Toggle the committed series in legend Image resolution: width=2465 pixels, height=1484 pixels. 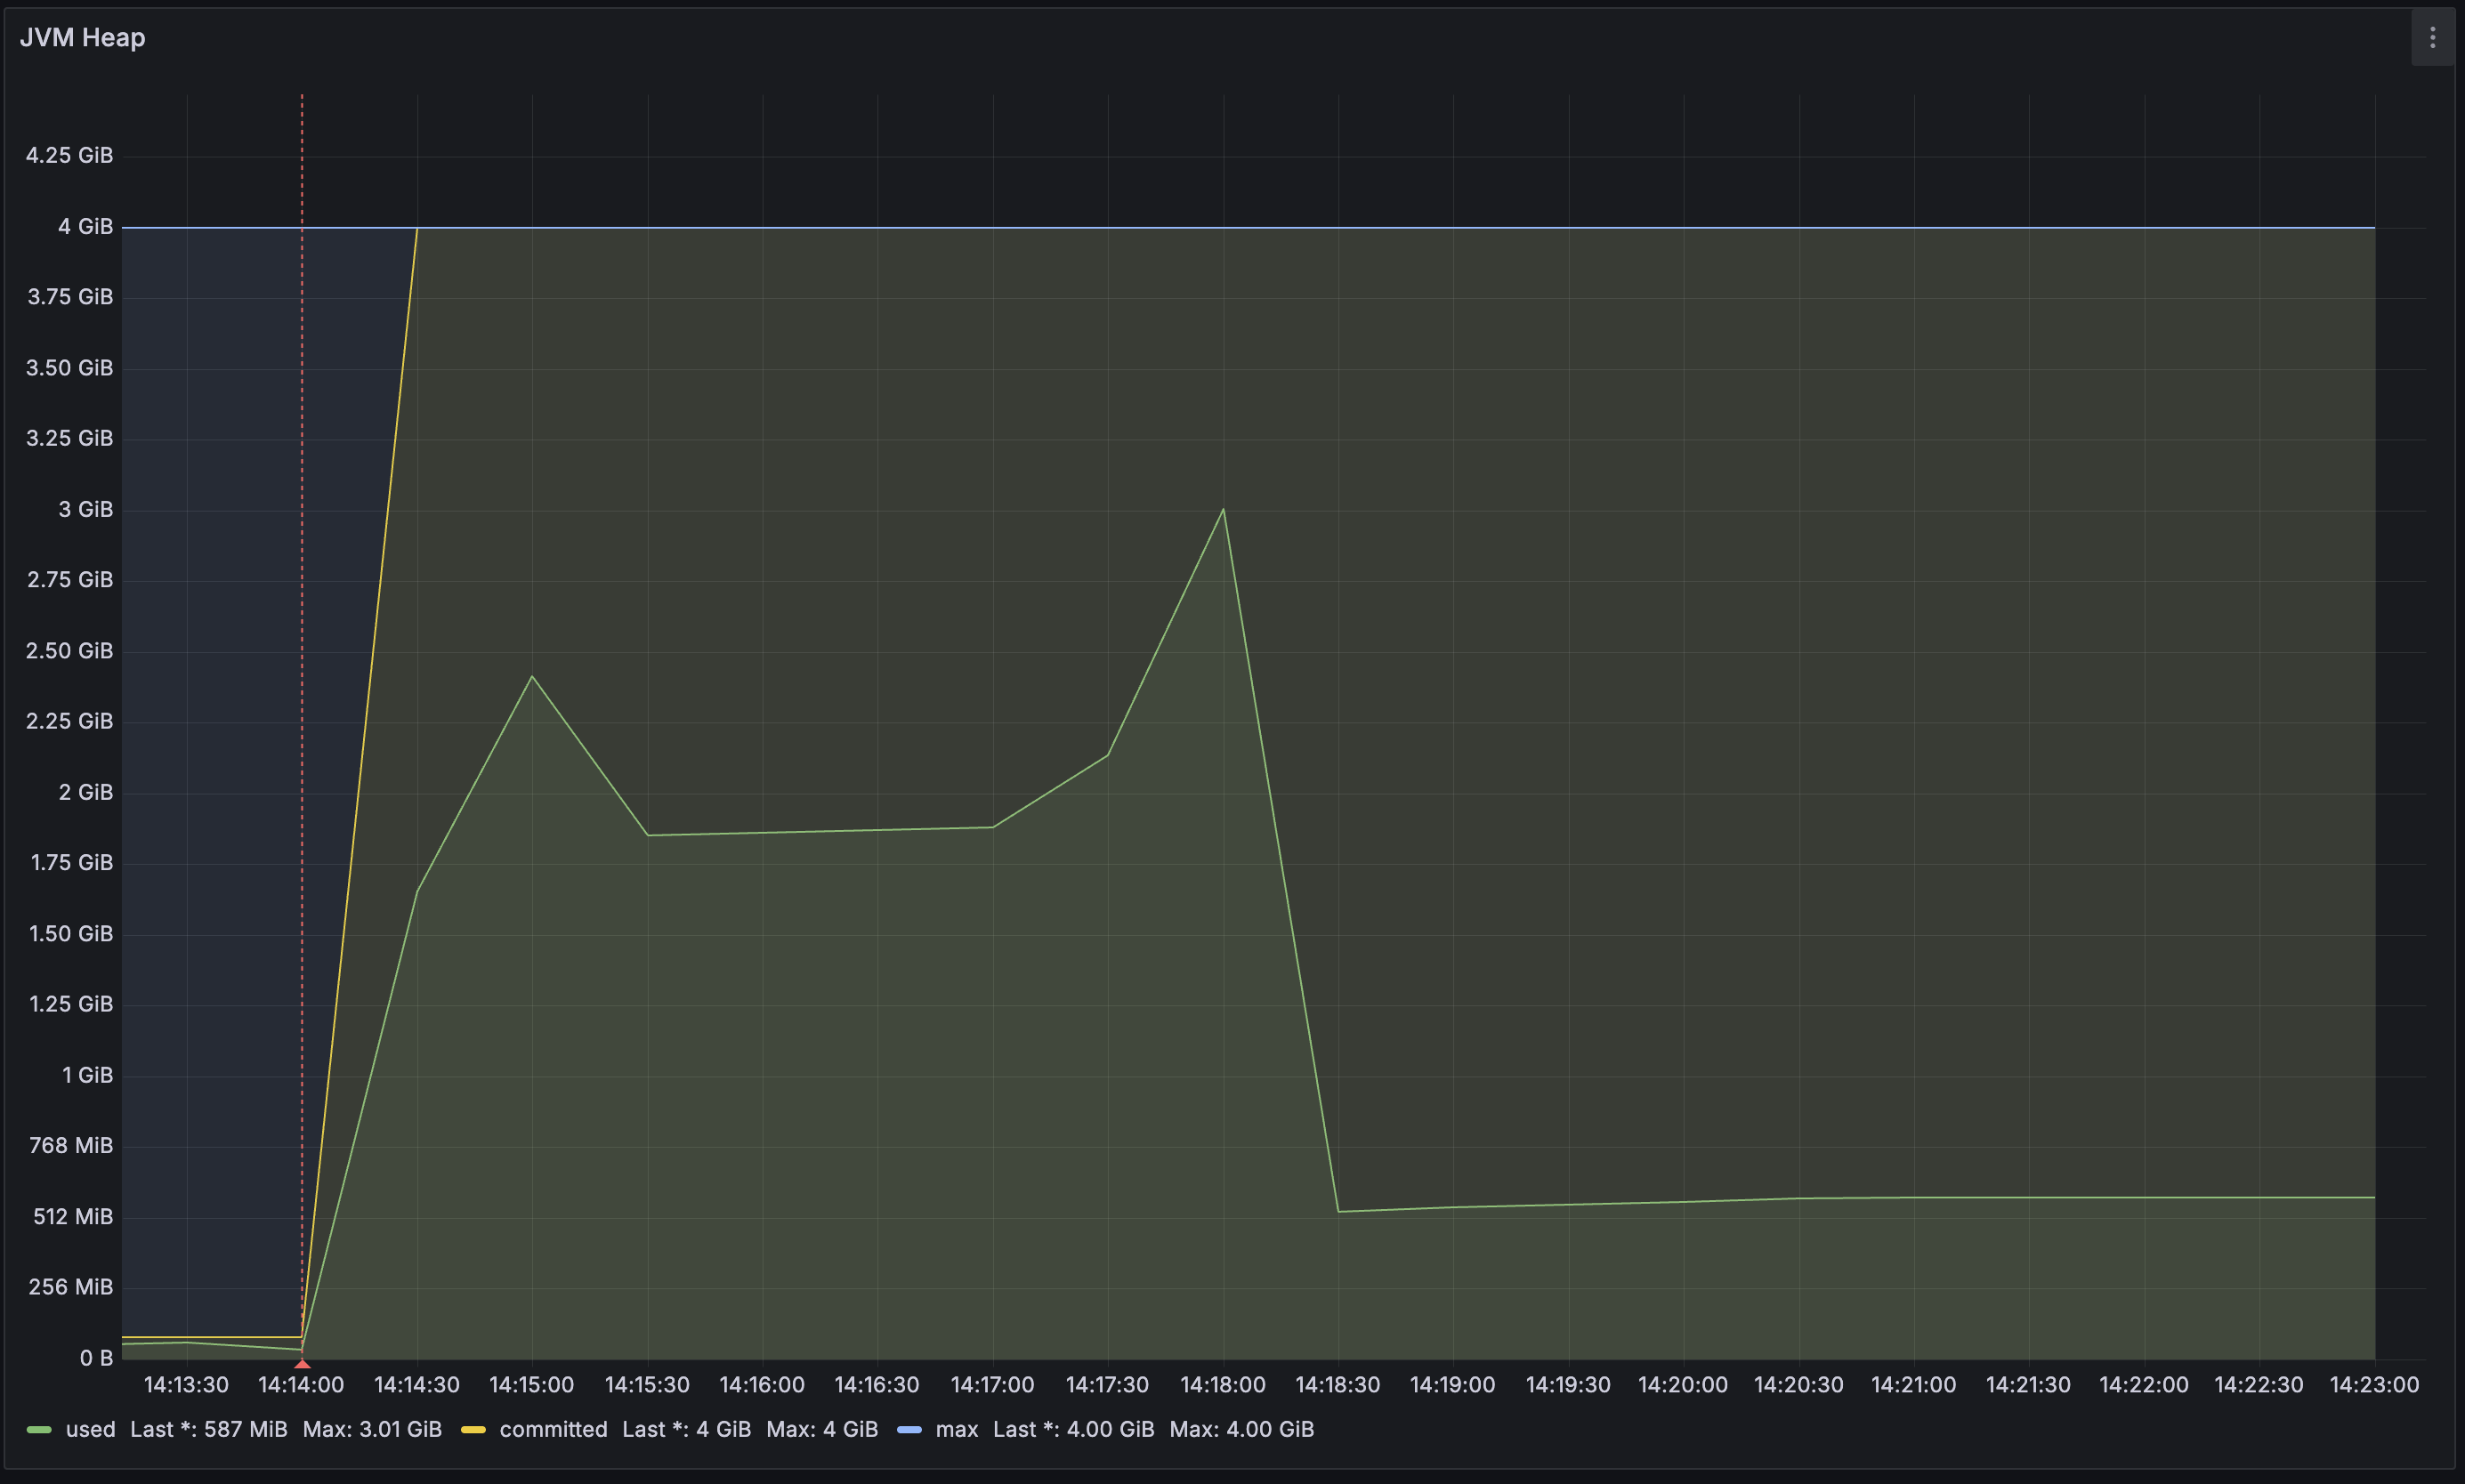(553, 1429)
